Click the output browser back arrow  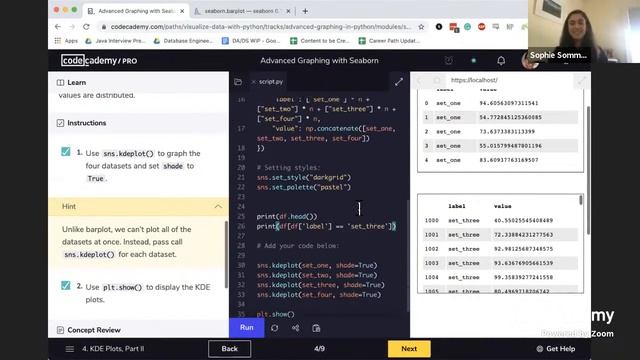[x=420, y=80]
